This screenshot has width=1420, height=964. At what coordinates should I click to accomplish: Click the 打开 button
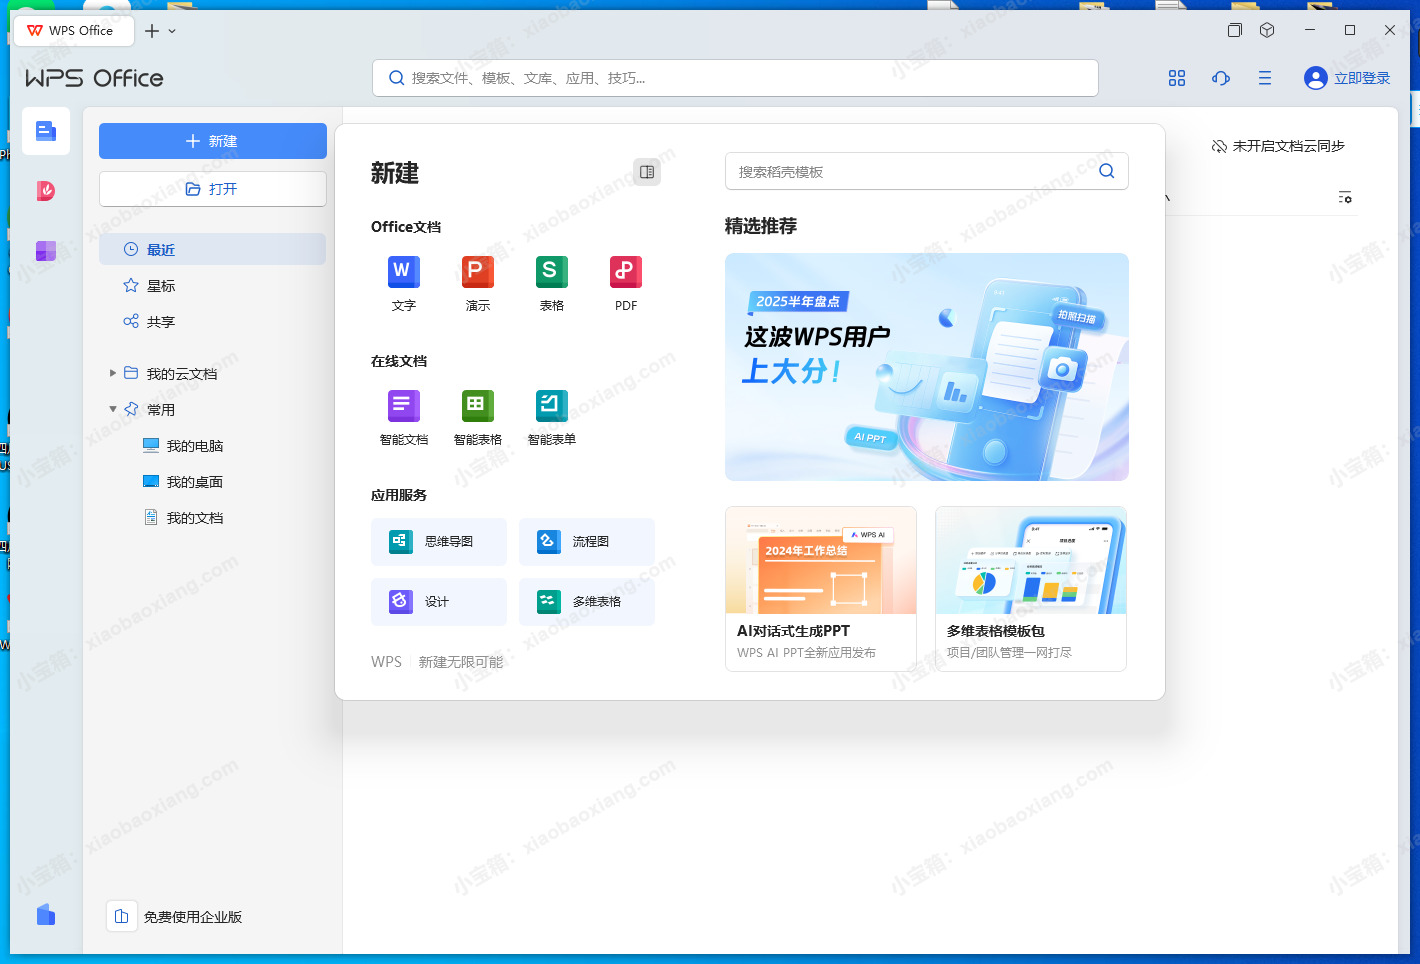(x=212, y=189)
